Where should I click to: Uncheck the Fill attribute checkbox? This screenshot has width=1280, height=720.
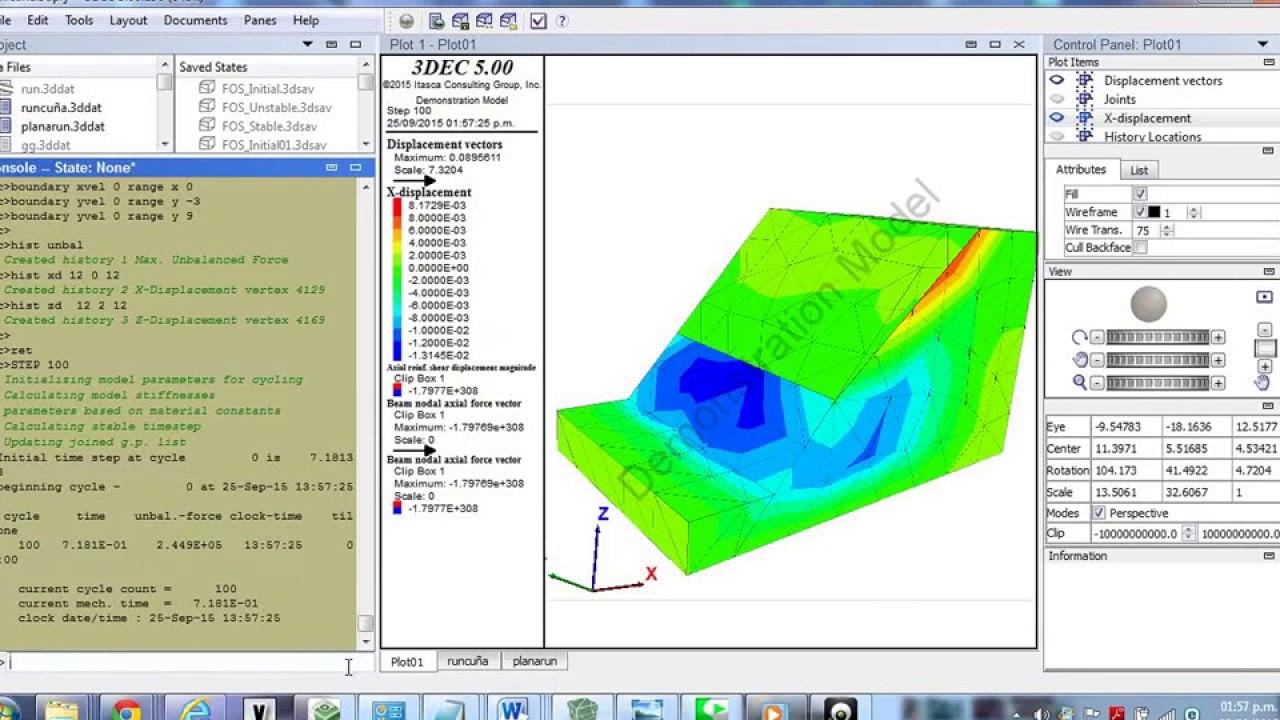(1140, 194)
